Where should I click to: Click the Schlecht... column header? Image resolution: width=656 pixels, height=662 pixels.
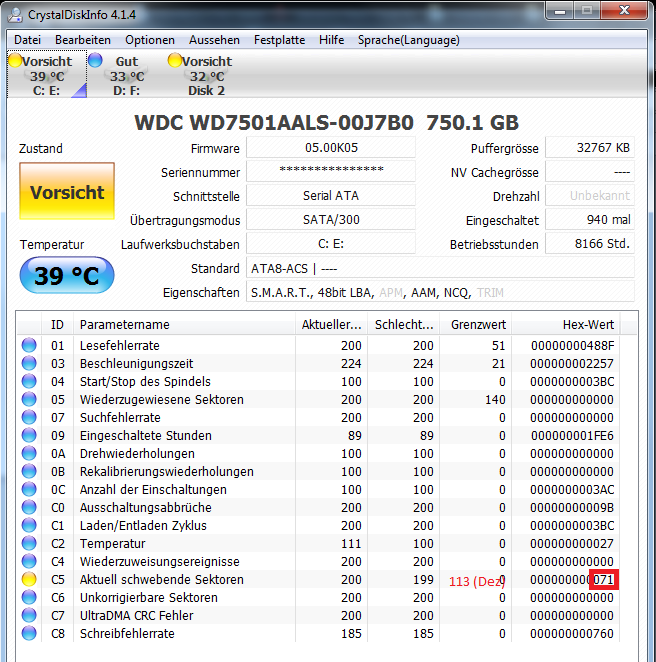click(404, 324)
